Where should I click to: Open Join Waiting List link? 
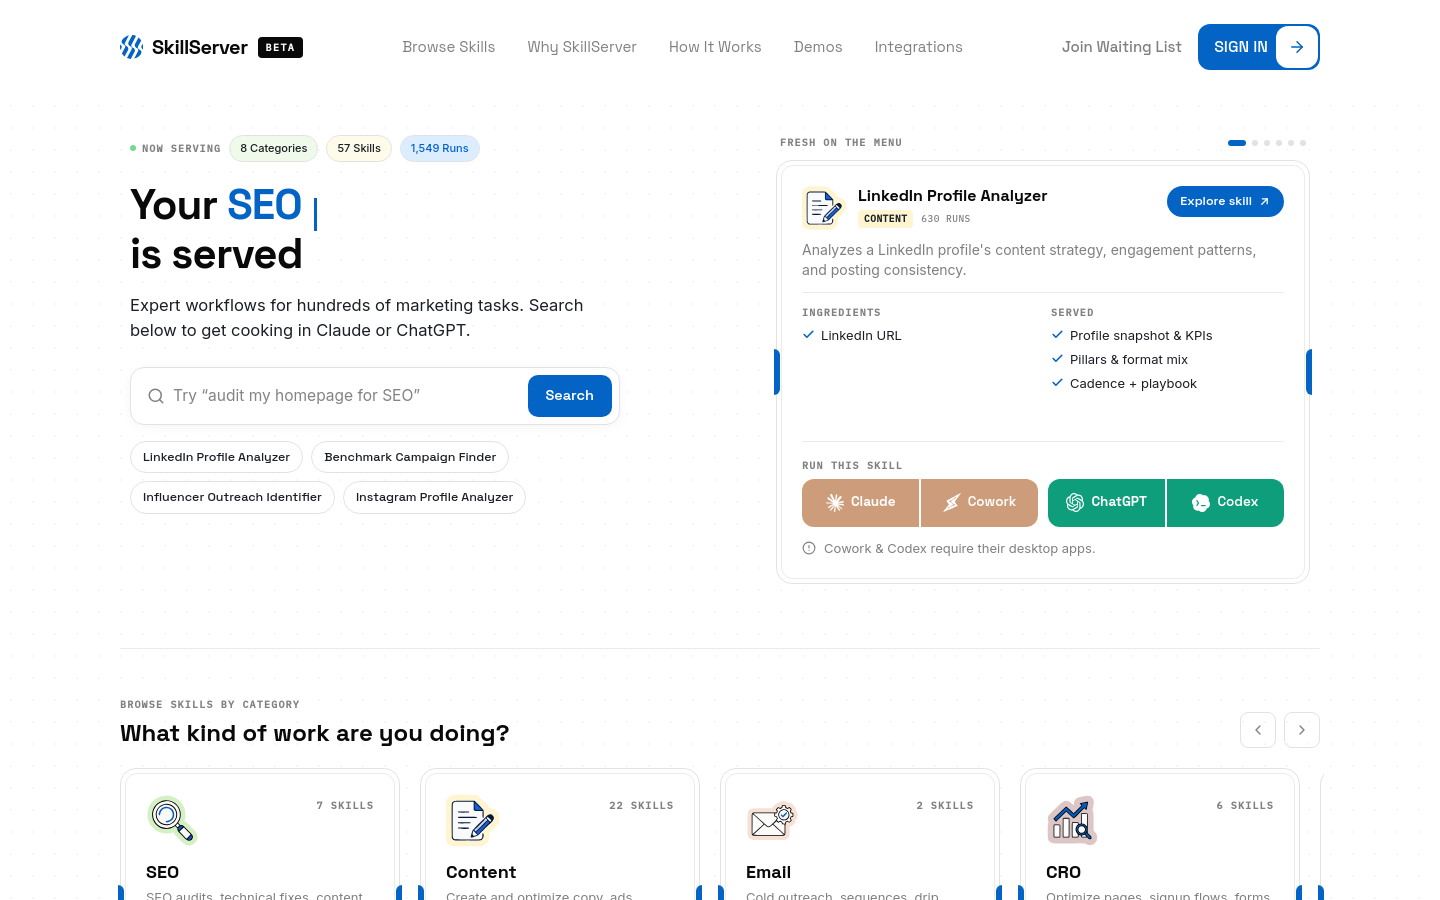(x=1122, y=47)
